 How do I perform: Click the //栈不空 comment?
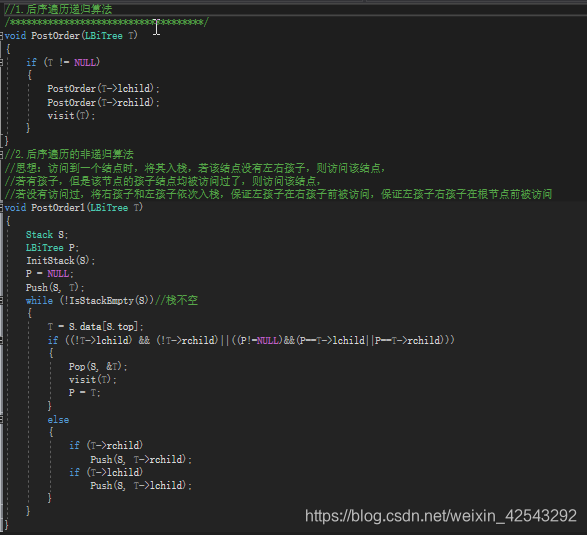[x=176, y=300]
